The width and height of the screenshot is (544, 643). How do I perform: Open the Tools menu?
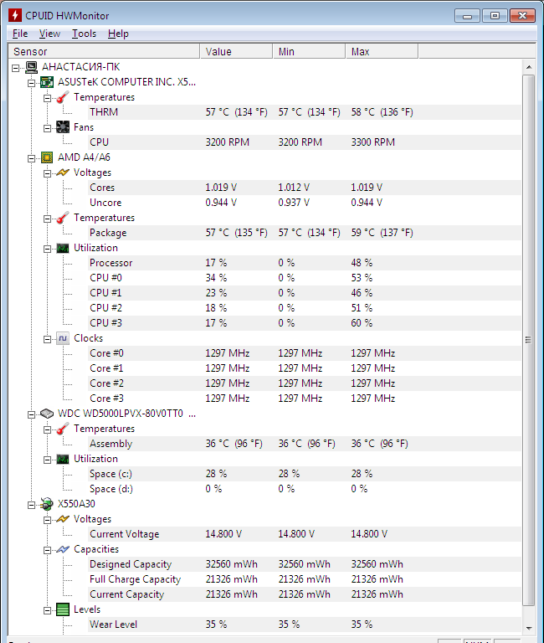click(x=84, y=34)
